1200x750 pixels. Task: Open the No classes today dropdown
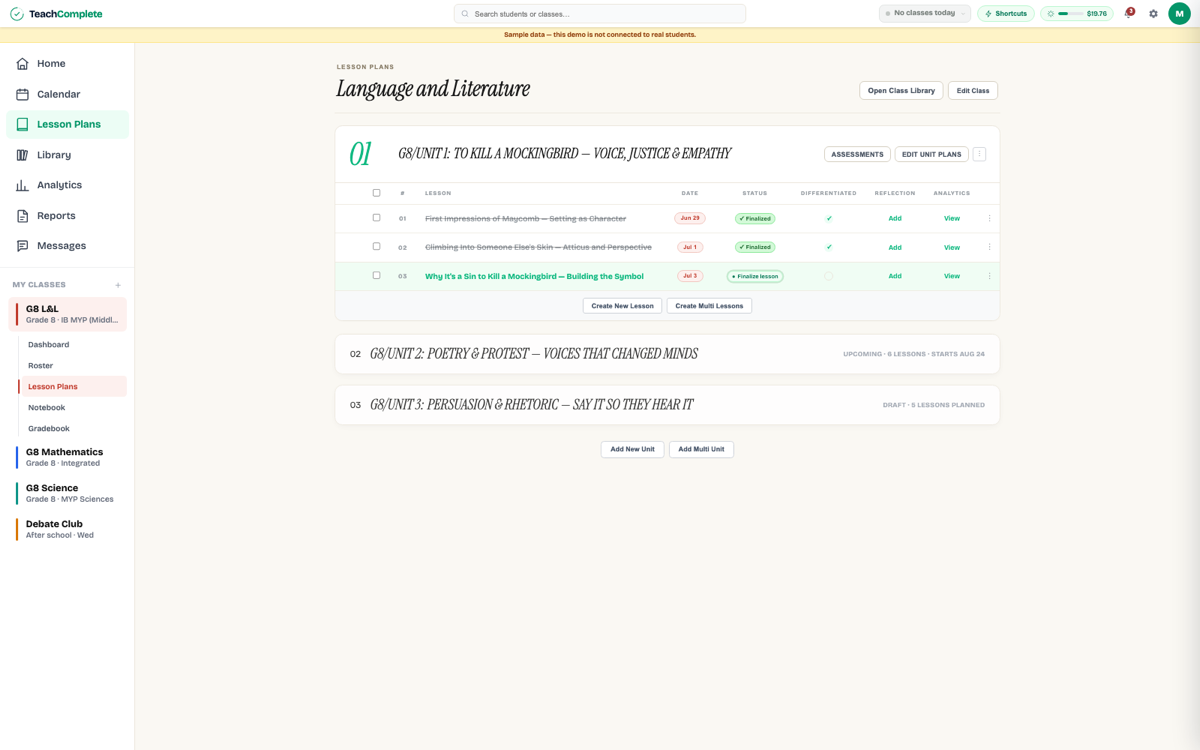[x=925, y=14]
